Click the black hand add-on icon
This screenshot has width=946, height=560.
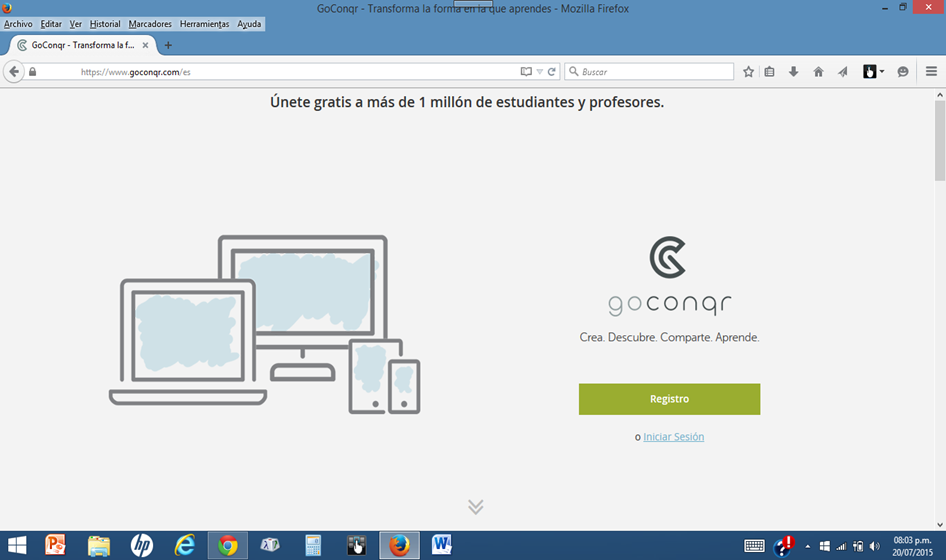(869, 72)
